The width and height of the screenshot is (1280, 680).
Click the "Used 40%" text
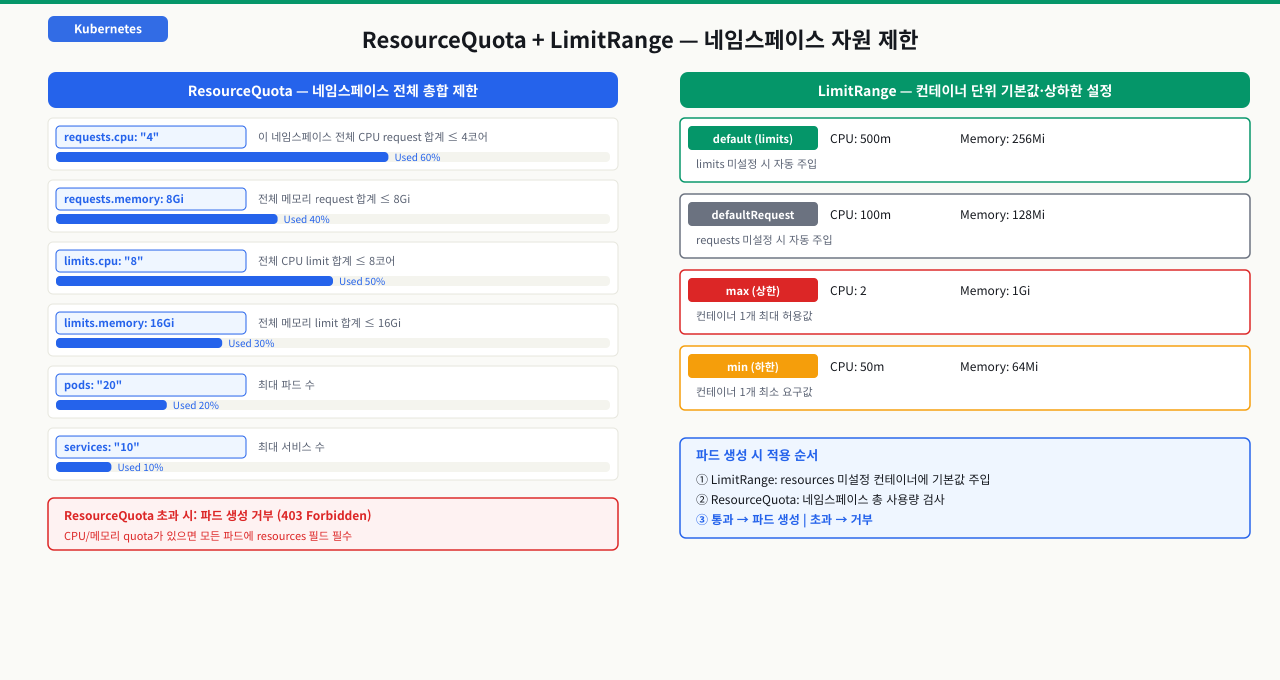click(x=306, y=219)
